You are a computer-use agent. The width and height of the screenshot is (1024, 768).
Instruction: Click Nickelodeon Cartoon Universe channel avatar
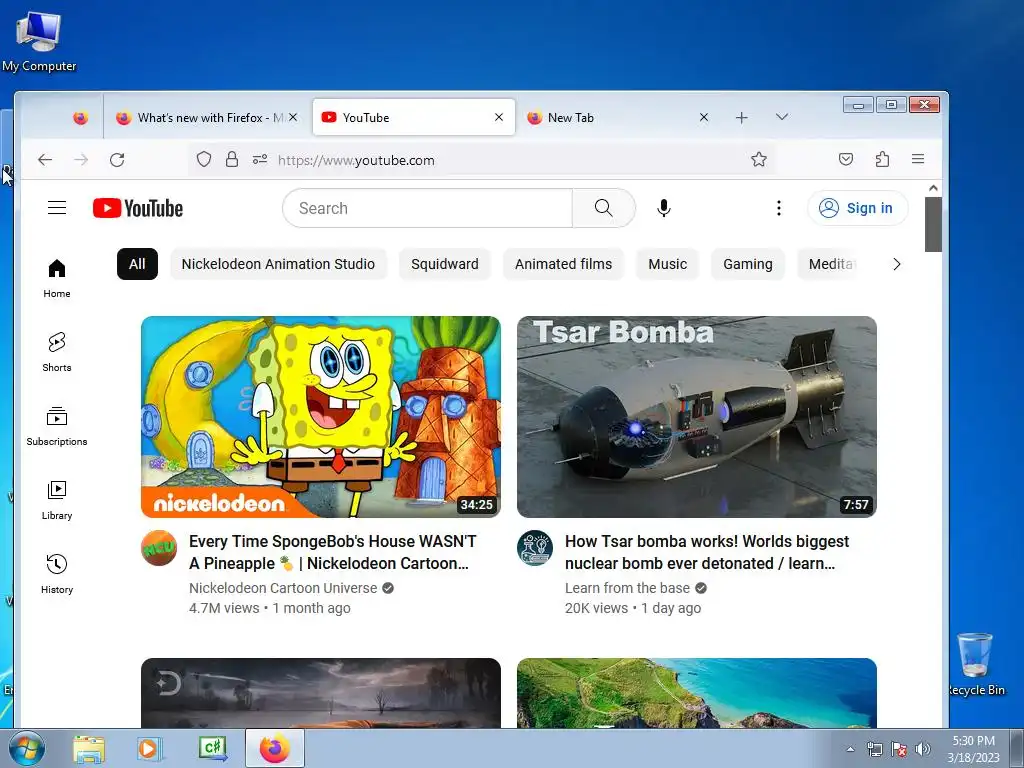(159, 548)
